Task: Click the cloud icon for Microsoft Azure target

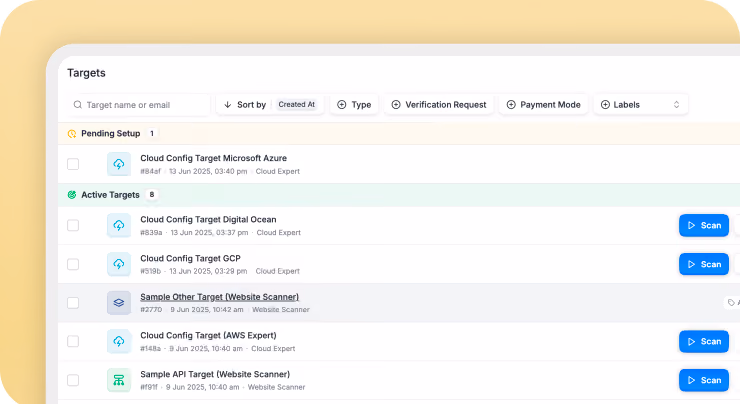Action: (x=119, y=164)
